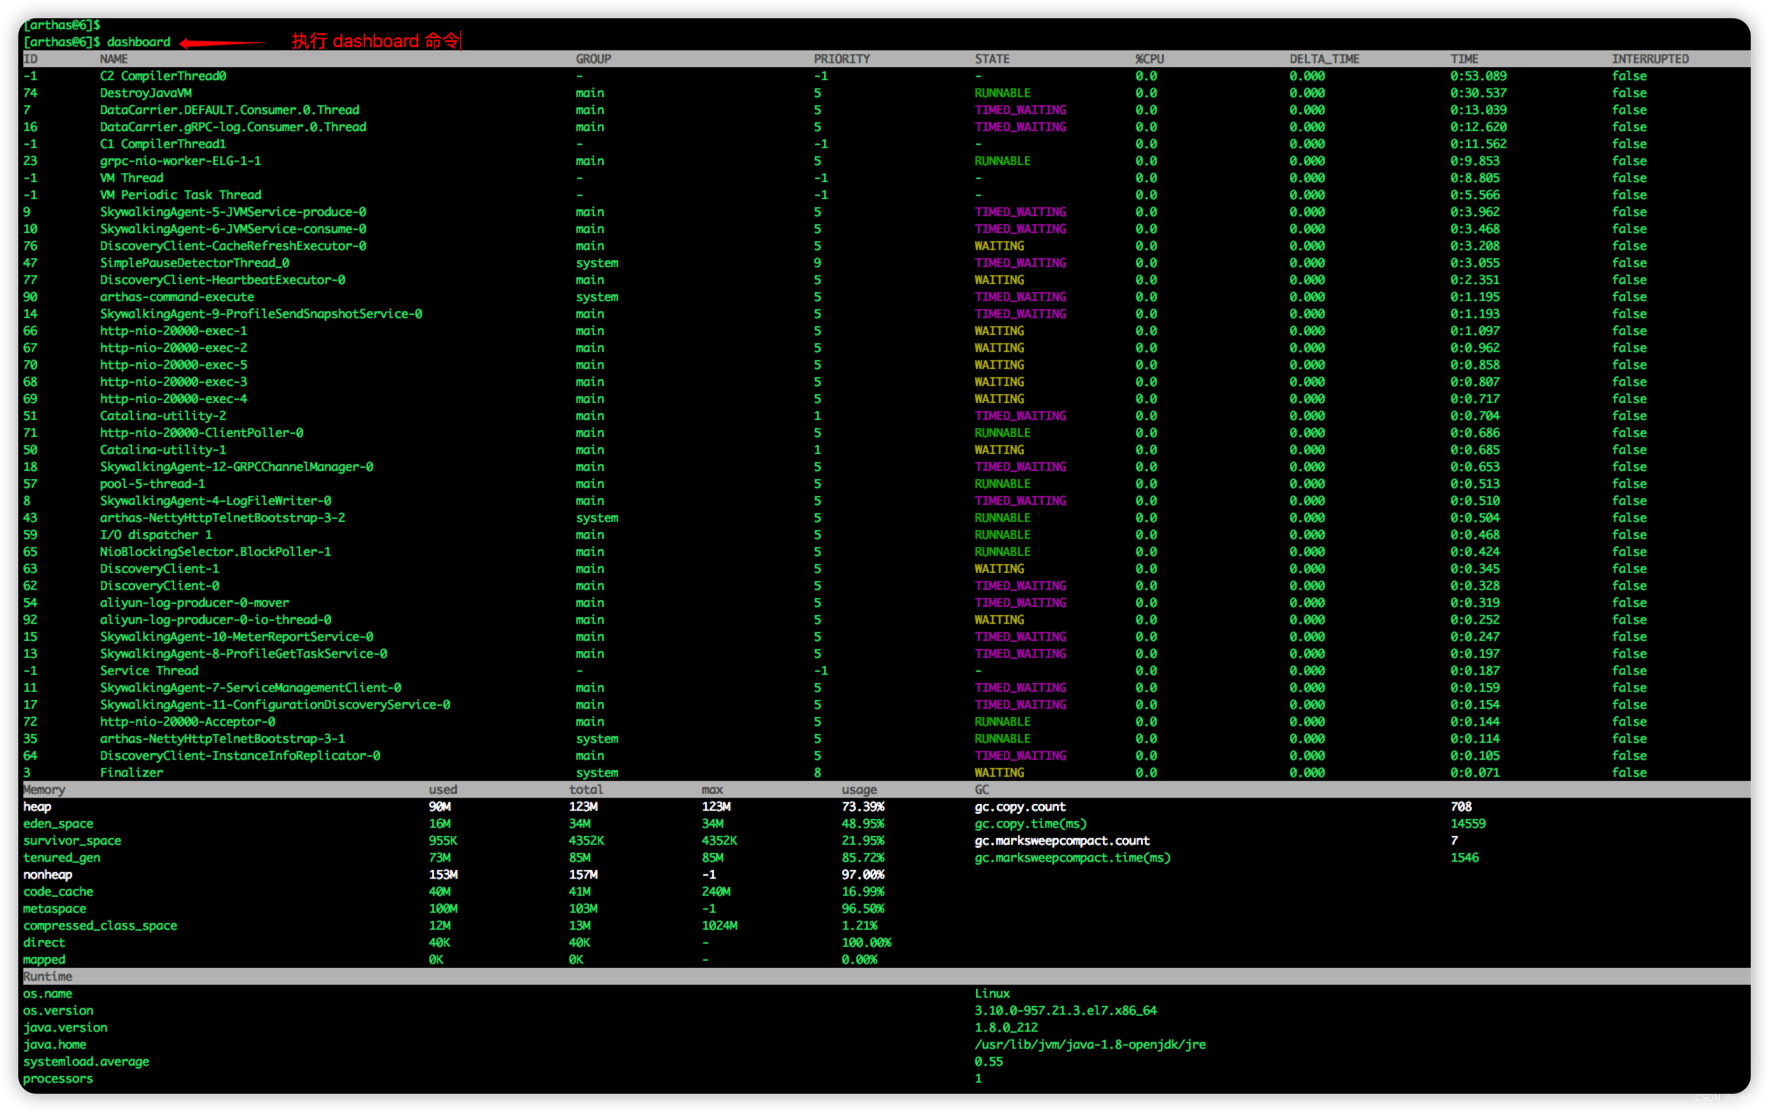Click time value '0:53.089'
The height and width of the screenshot is (1112, 1769).
point(1479,76)
